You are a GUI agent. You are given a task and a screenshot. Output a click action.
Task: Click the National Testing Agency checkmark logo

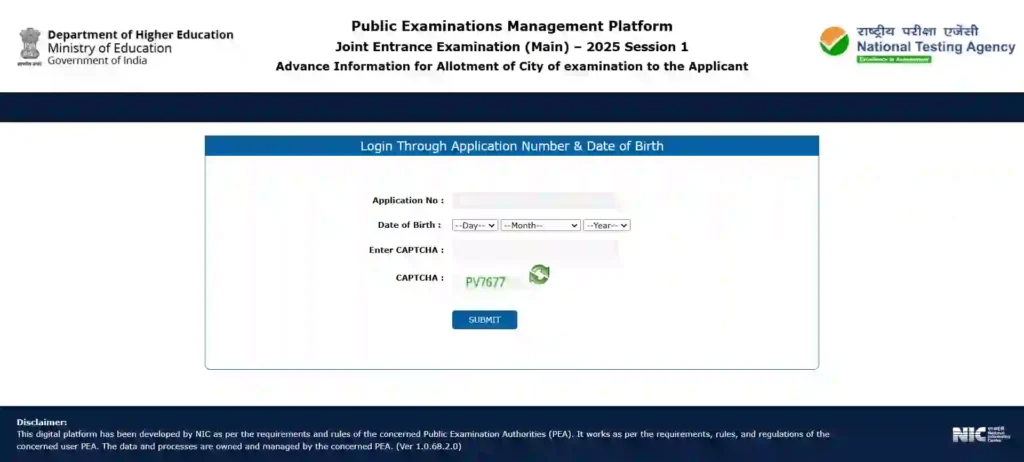(834, 41)
